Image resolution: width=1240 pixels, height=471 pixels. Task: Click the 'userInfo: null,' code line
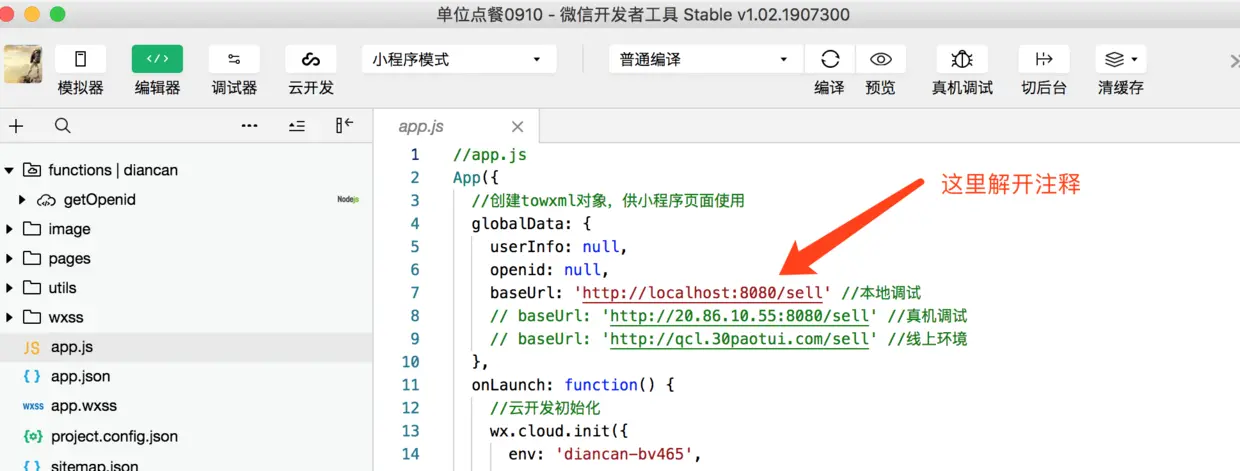tap(559, 247)
